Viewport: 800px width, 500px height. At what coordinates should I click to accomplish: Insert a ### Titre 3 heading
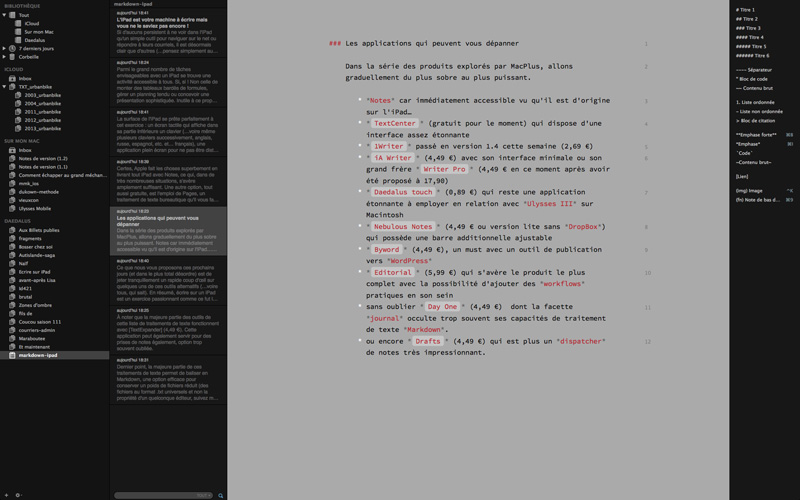pos(748,28)
